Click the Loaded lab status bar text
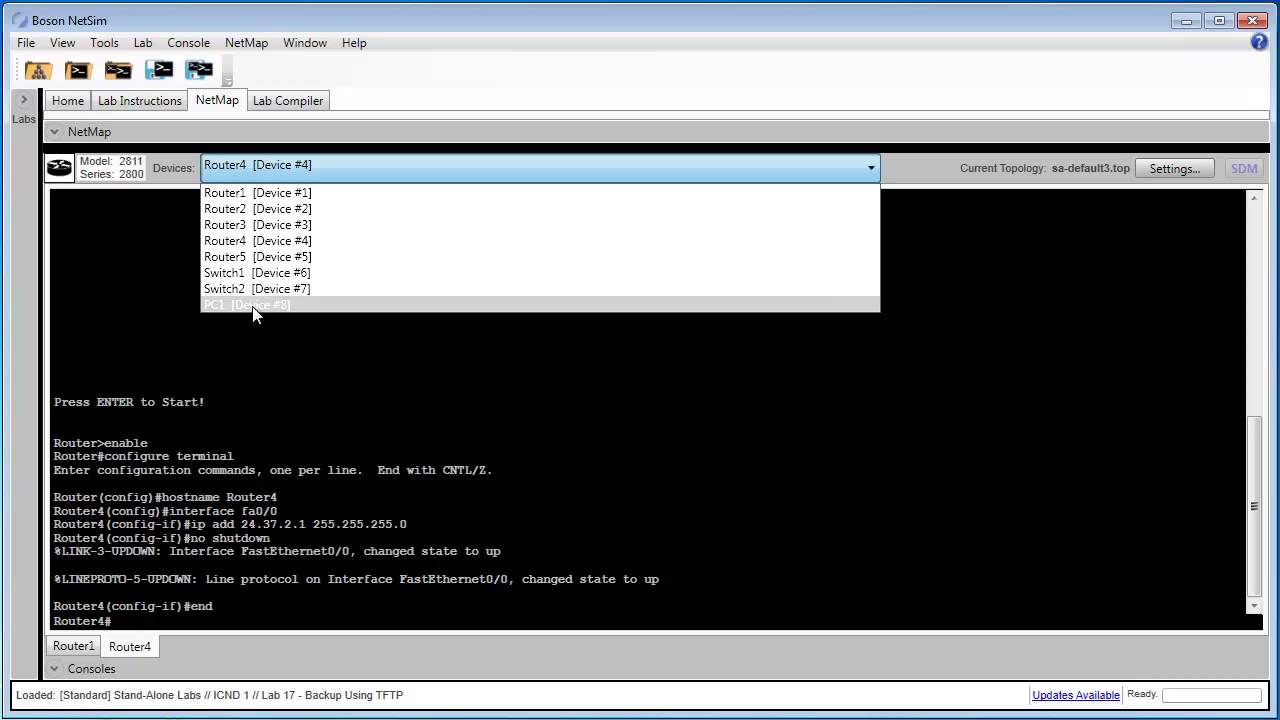The image size is (1280, 720). tap(209, 695)
